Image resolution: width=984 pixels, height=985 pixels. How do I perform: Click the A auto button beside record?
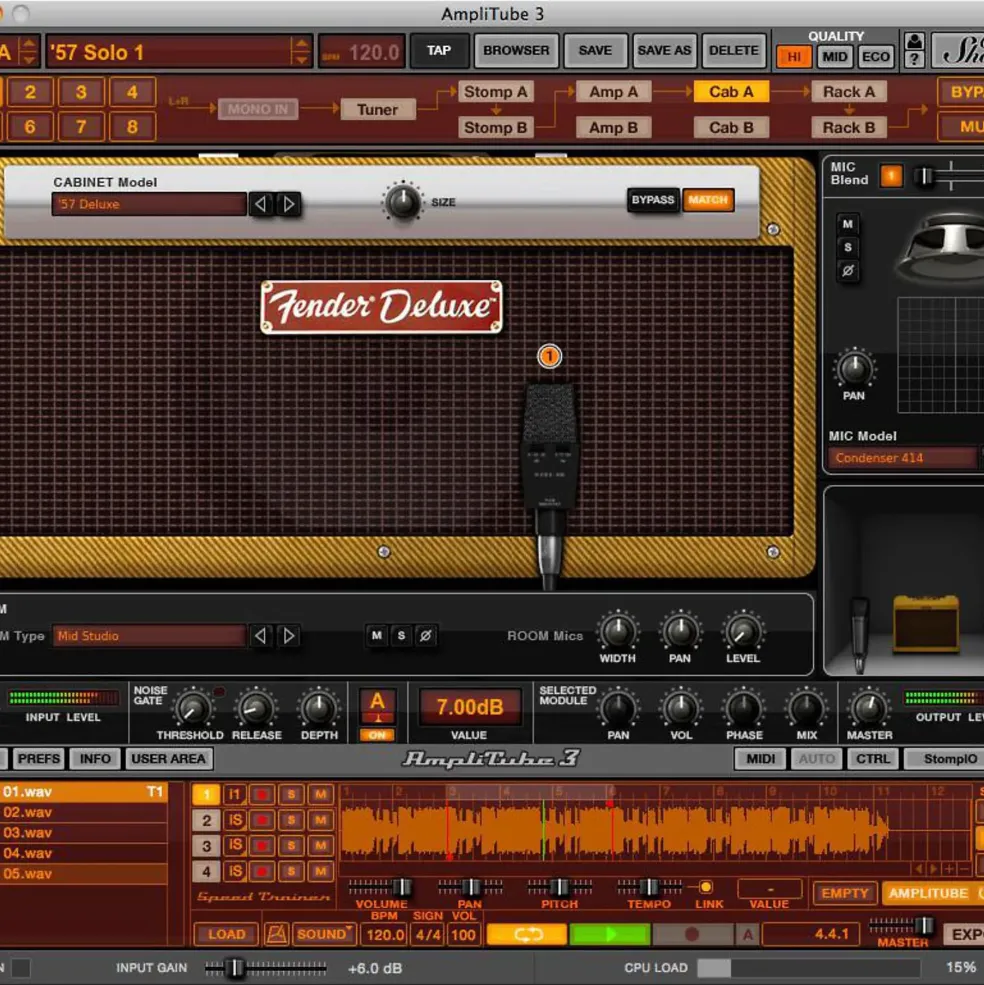click(748, 934)
